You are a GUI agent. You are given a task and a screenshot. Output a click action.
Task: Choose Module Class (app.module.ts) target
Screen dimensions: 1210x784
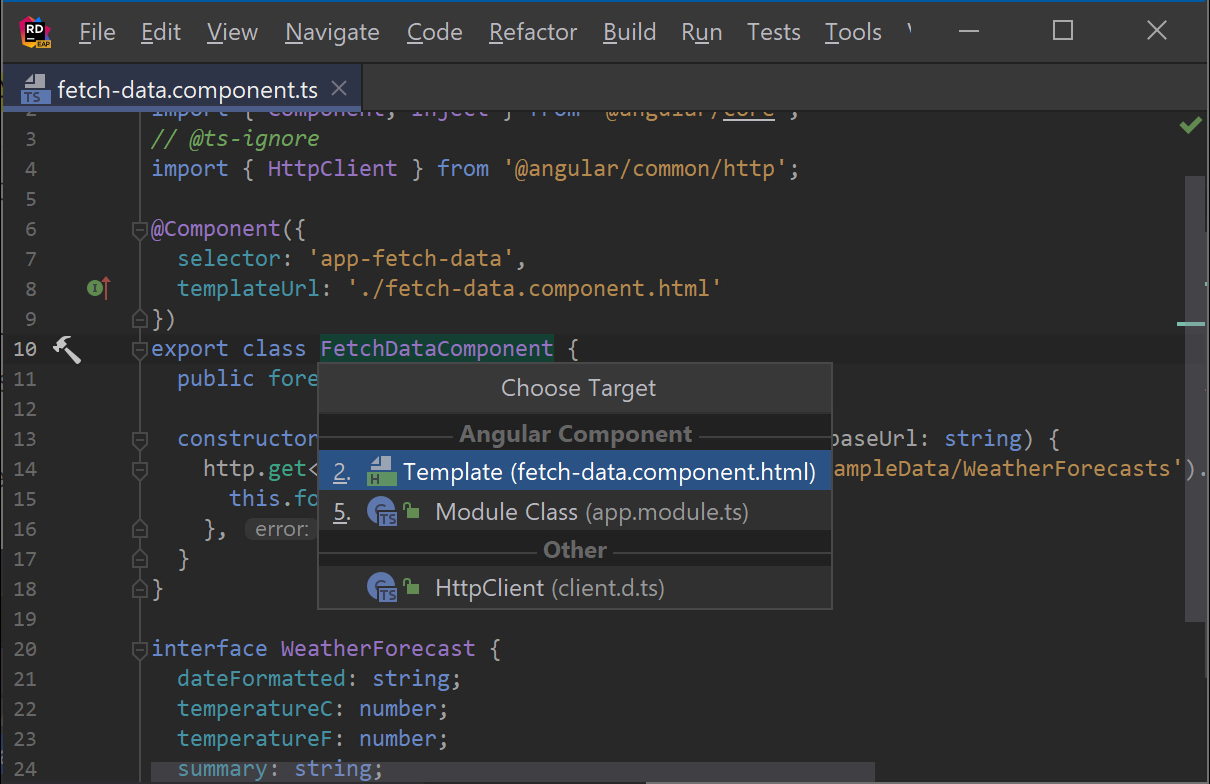591,513
